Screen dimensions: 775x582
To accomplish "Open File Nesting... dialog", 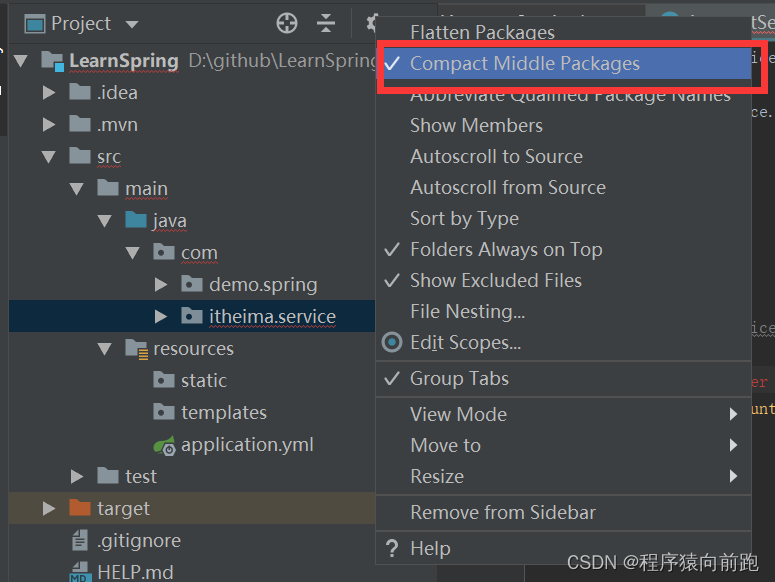I will tap(564, 312).
